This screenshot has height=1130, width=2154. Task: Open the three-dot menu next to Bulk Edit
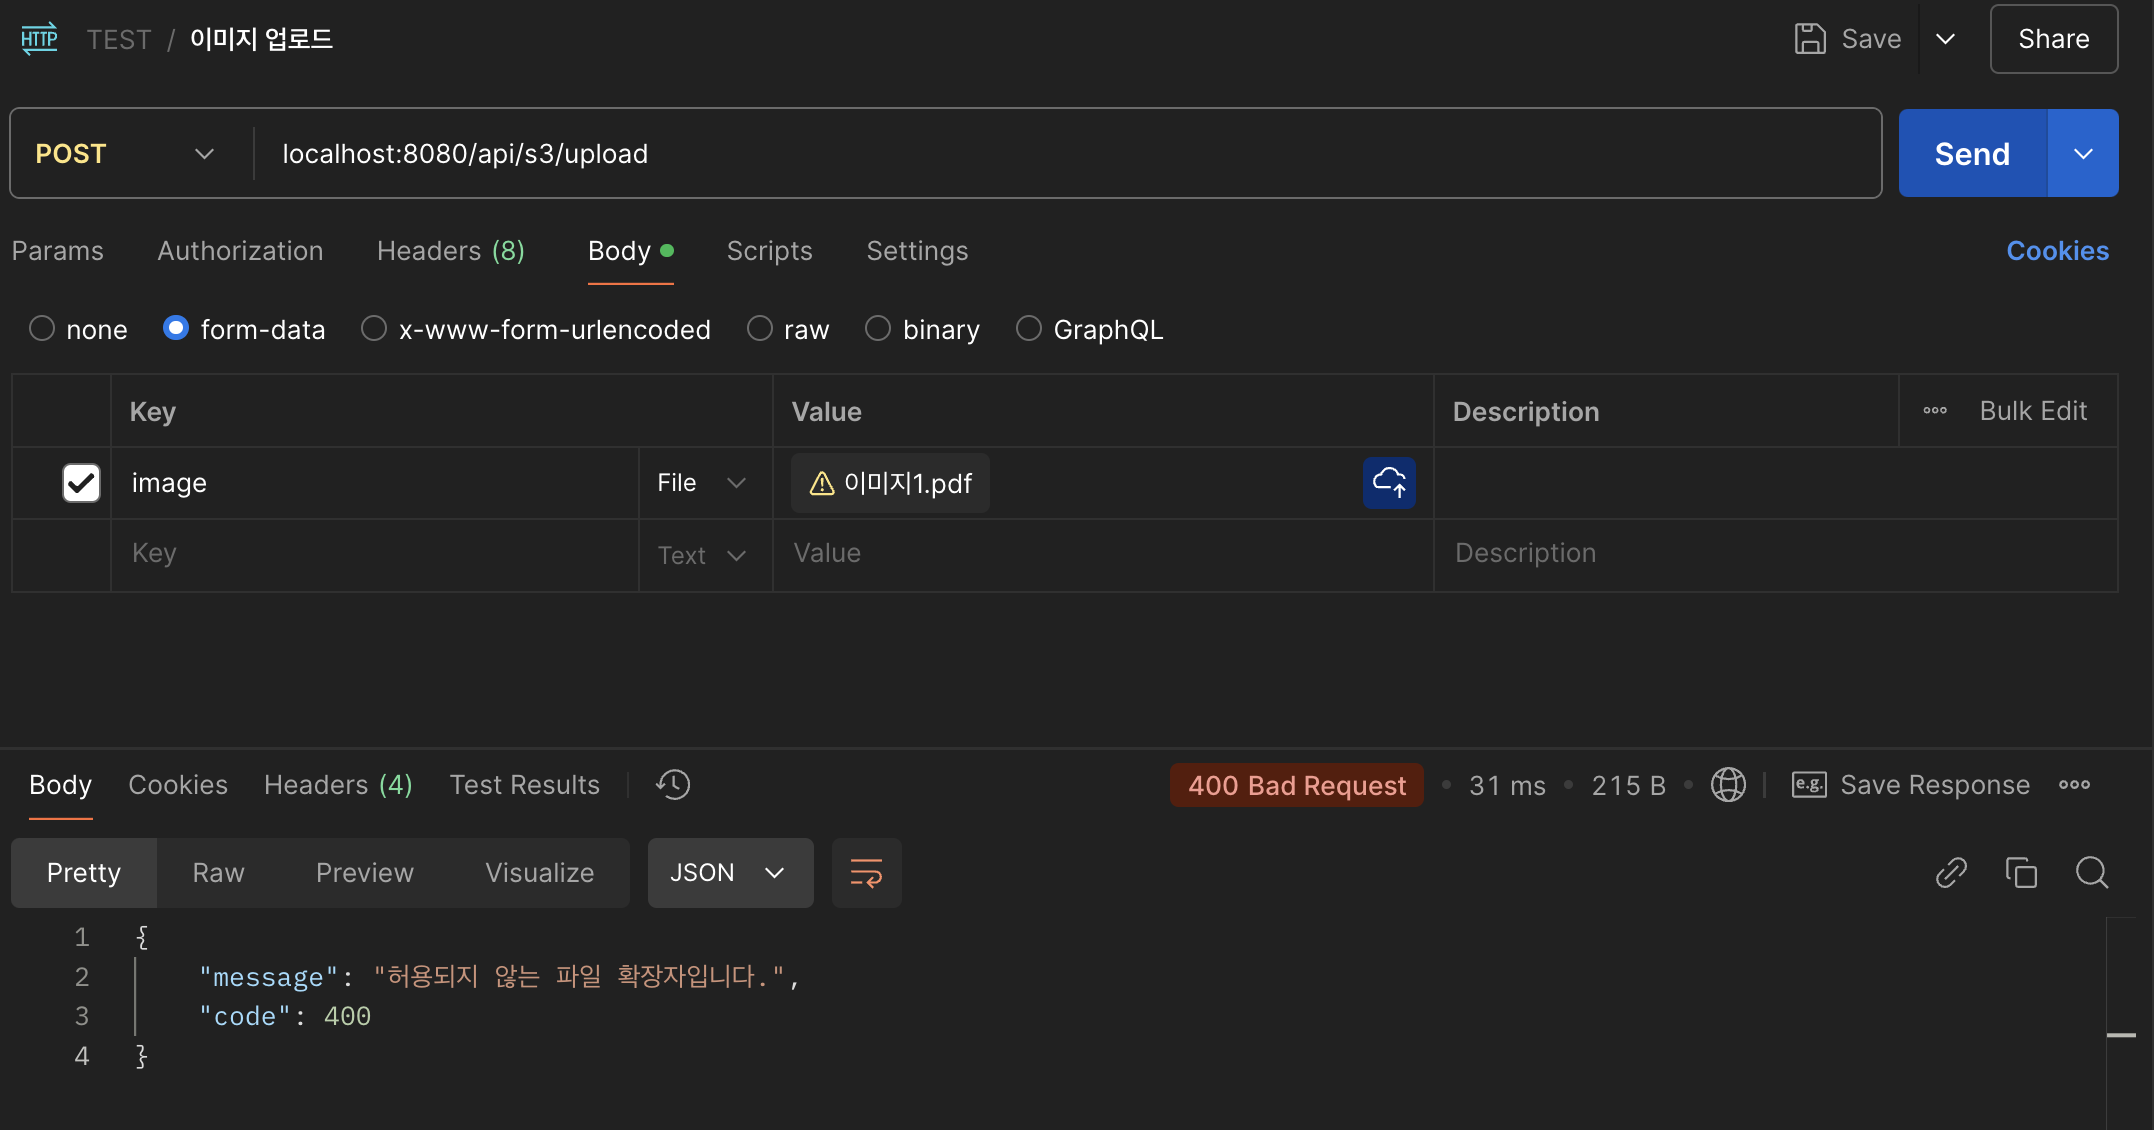click(x=1935, y=411)
